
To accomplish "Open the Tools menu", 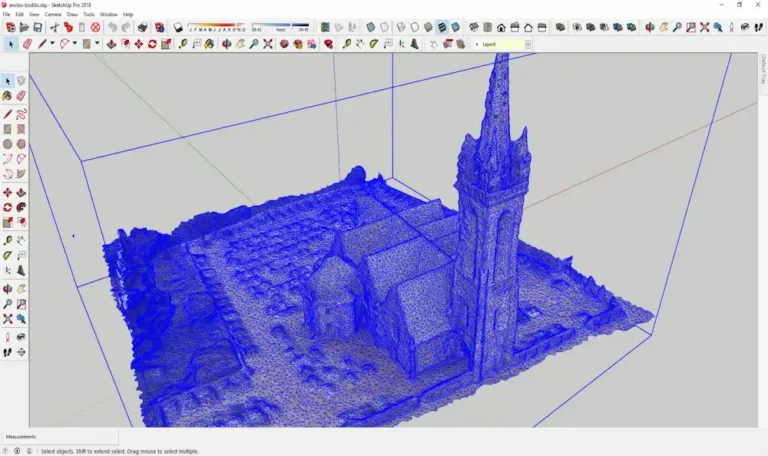I will (89, 15).
